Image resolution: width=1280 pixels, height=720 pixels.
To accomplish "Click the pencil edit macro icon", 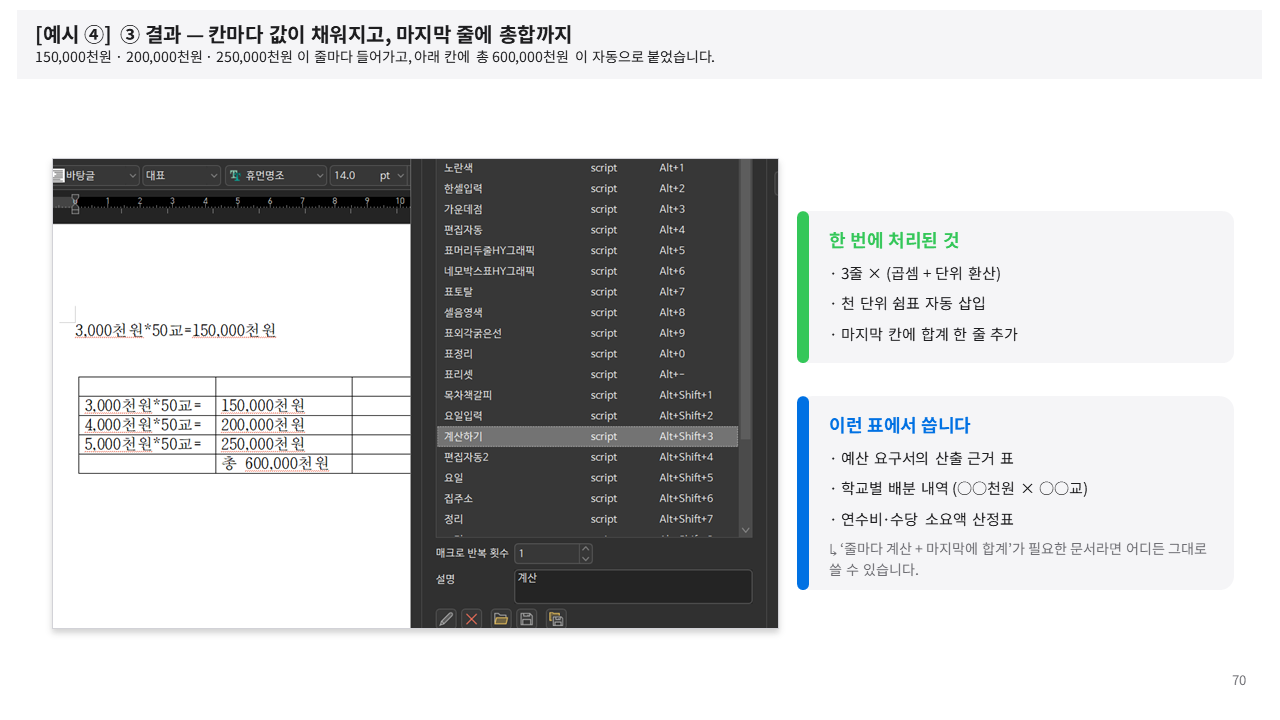I will click(446, 619).
